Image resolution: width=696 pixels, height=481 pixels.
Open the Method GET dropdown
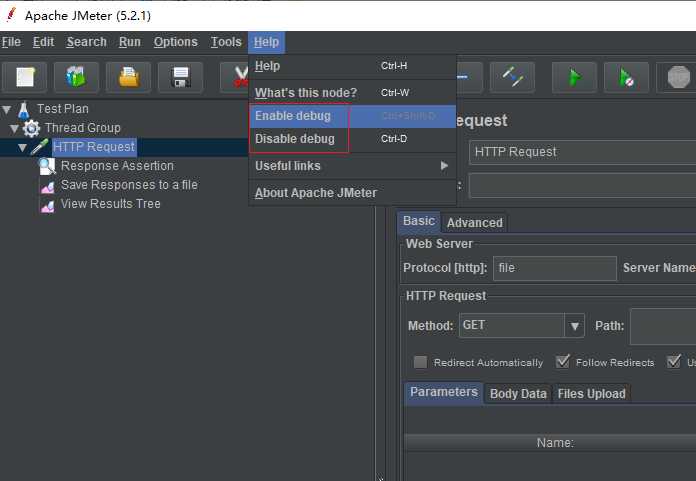click(575, 326)
